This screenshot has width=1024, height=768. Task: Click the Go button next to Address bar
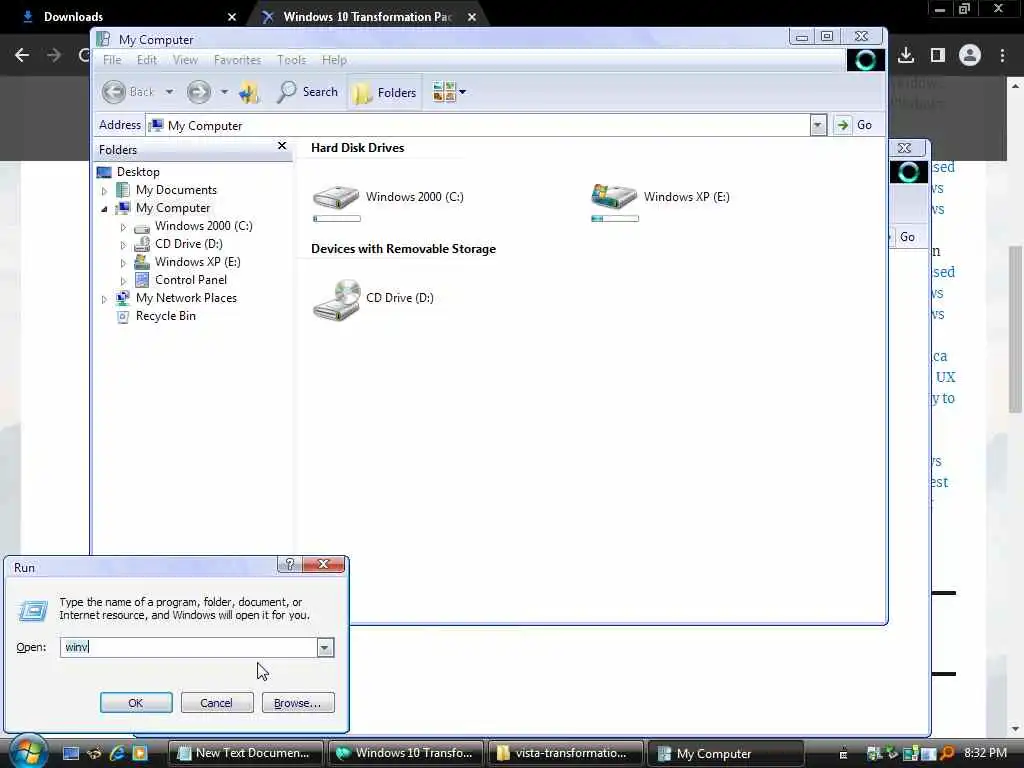pos(855,125)
